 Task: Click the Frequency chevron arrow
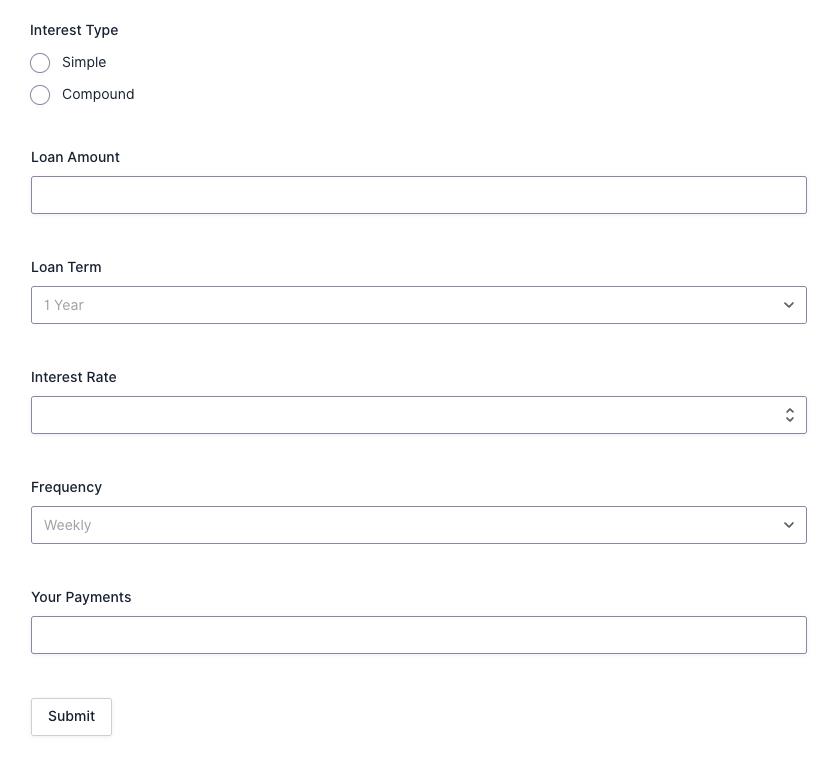pyautogui.click(x=789, y=525)
